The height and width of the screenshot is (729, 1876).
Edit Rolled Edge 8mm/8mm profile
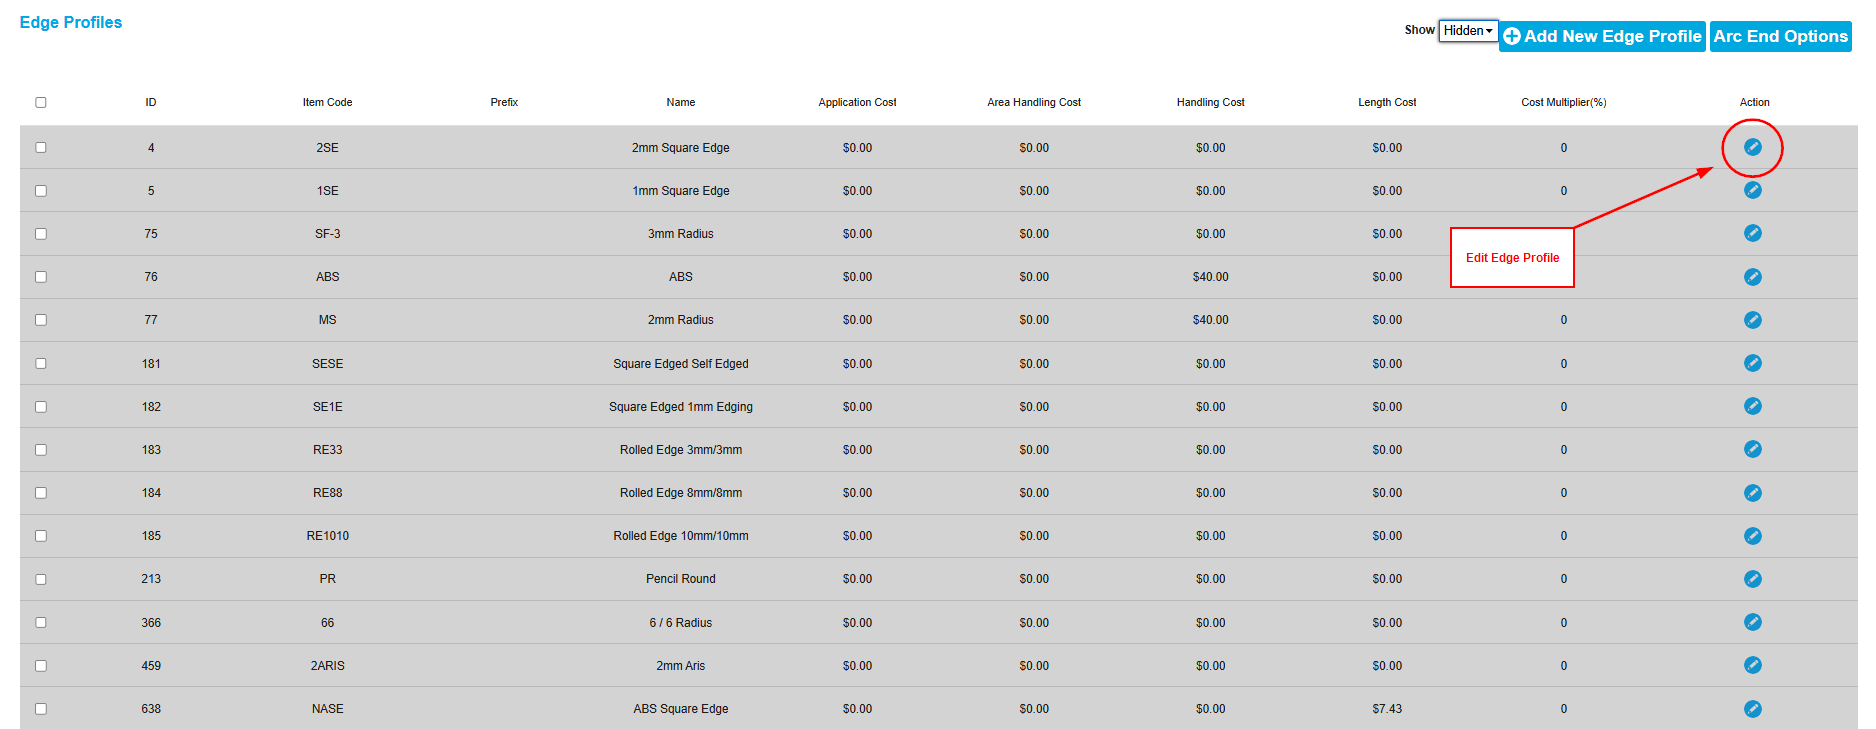1752,493
